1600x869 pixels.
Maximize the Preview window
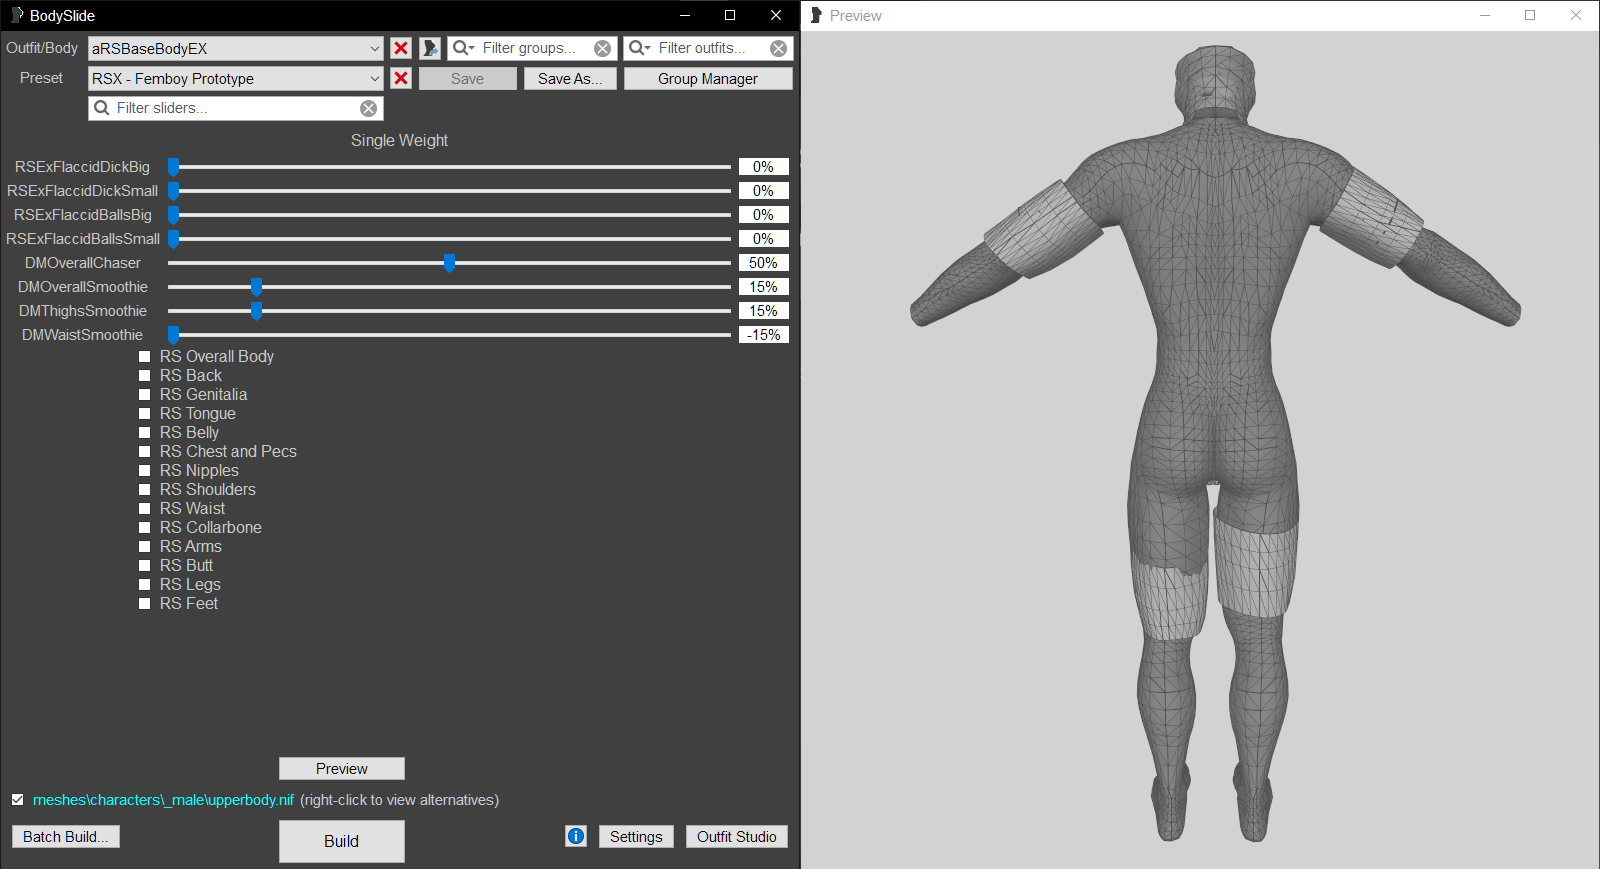[x=1530, y=15]
